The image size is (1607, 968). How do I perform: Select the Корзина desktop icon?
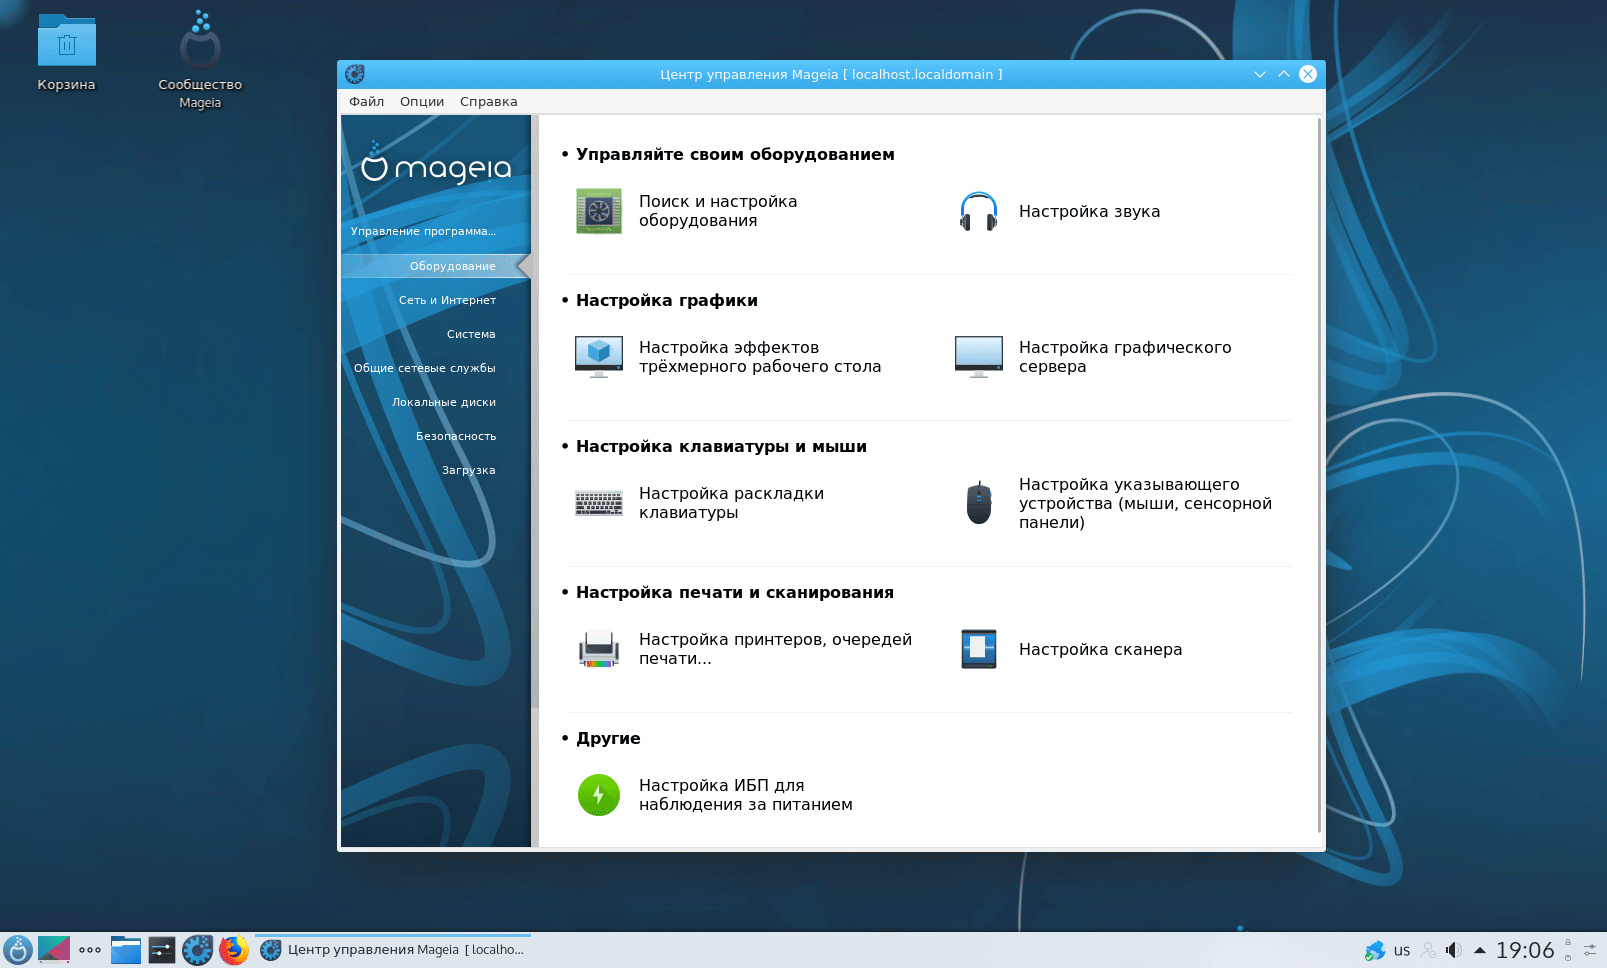click(x=67, y=53)
